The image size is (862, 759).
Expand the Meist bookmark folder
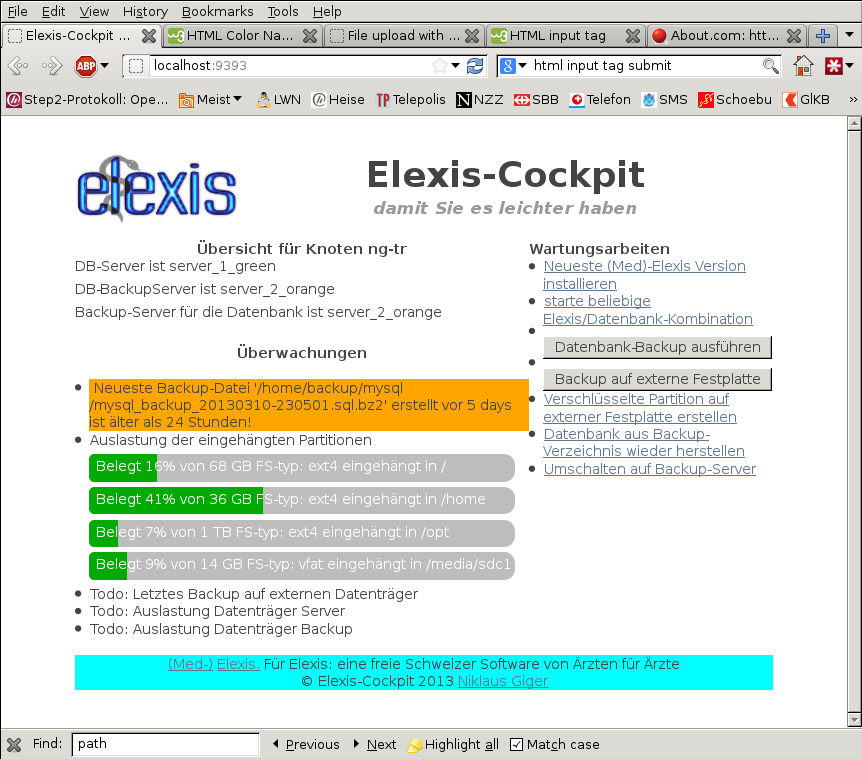[211, 99]
